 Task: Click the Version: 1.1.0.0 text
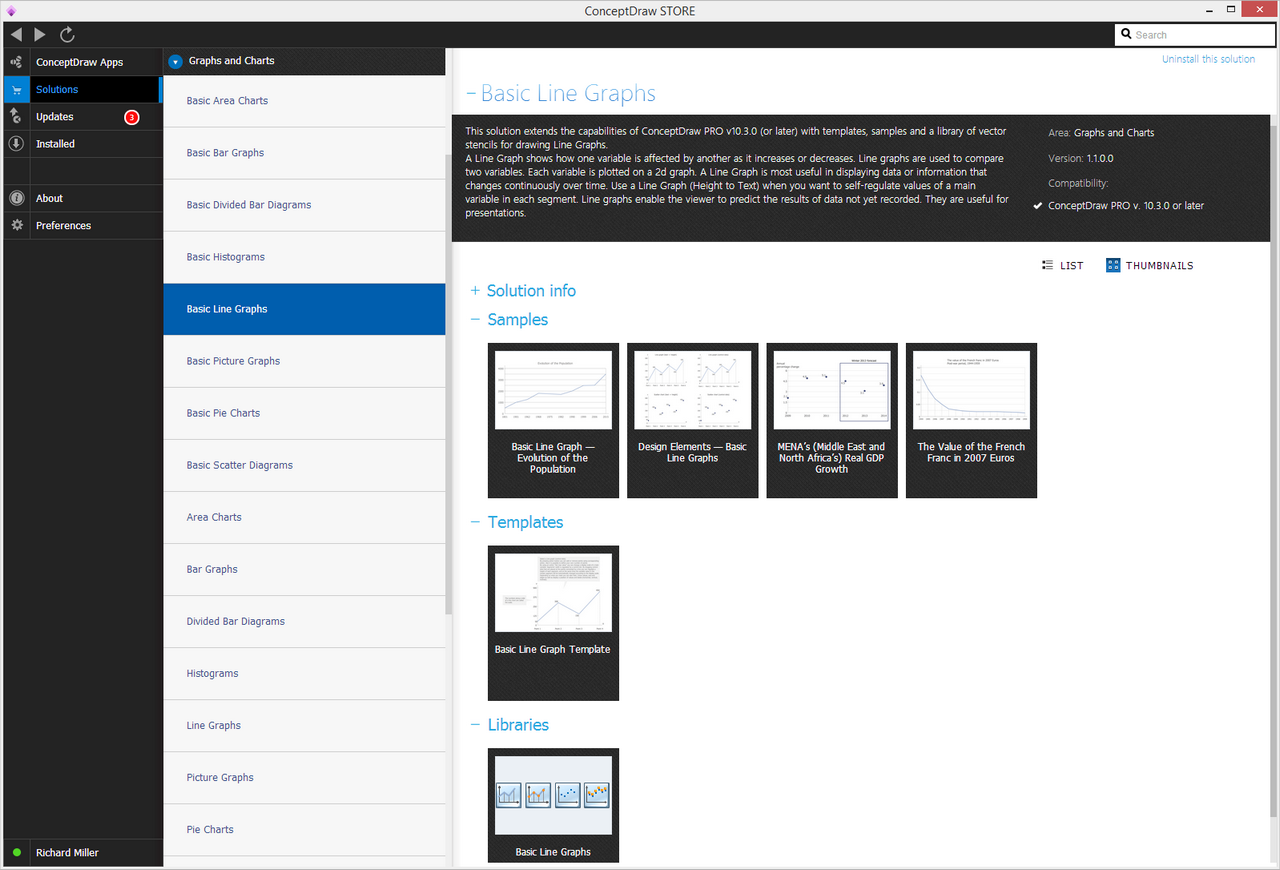pos(1081,158)
